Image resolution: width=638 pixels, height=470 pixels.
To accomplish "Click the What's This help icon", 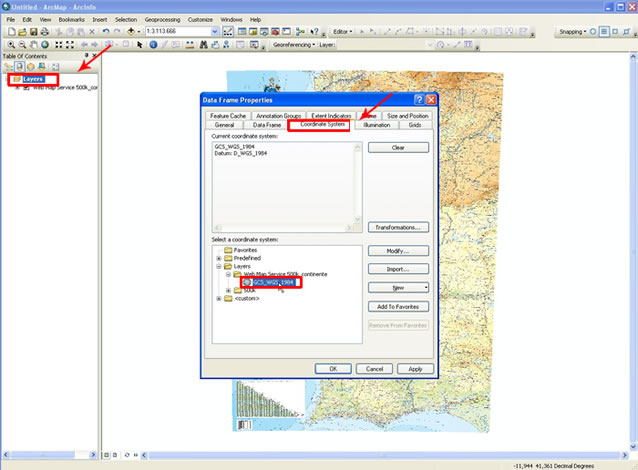I will click(x=314, y=31).
